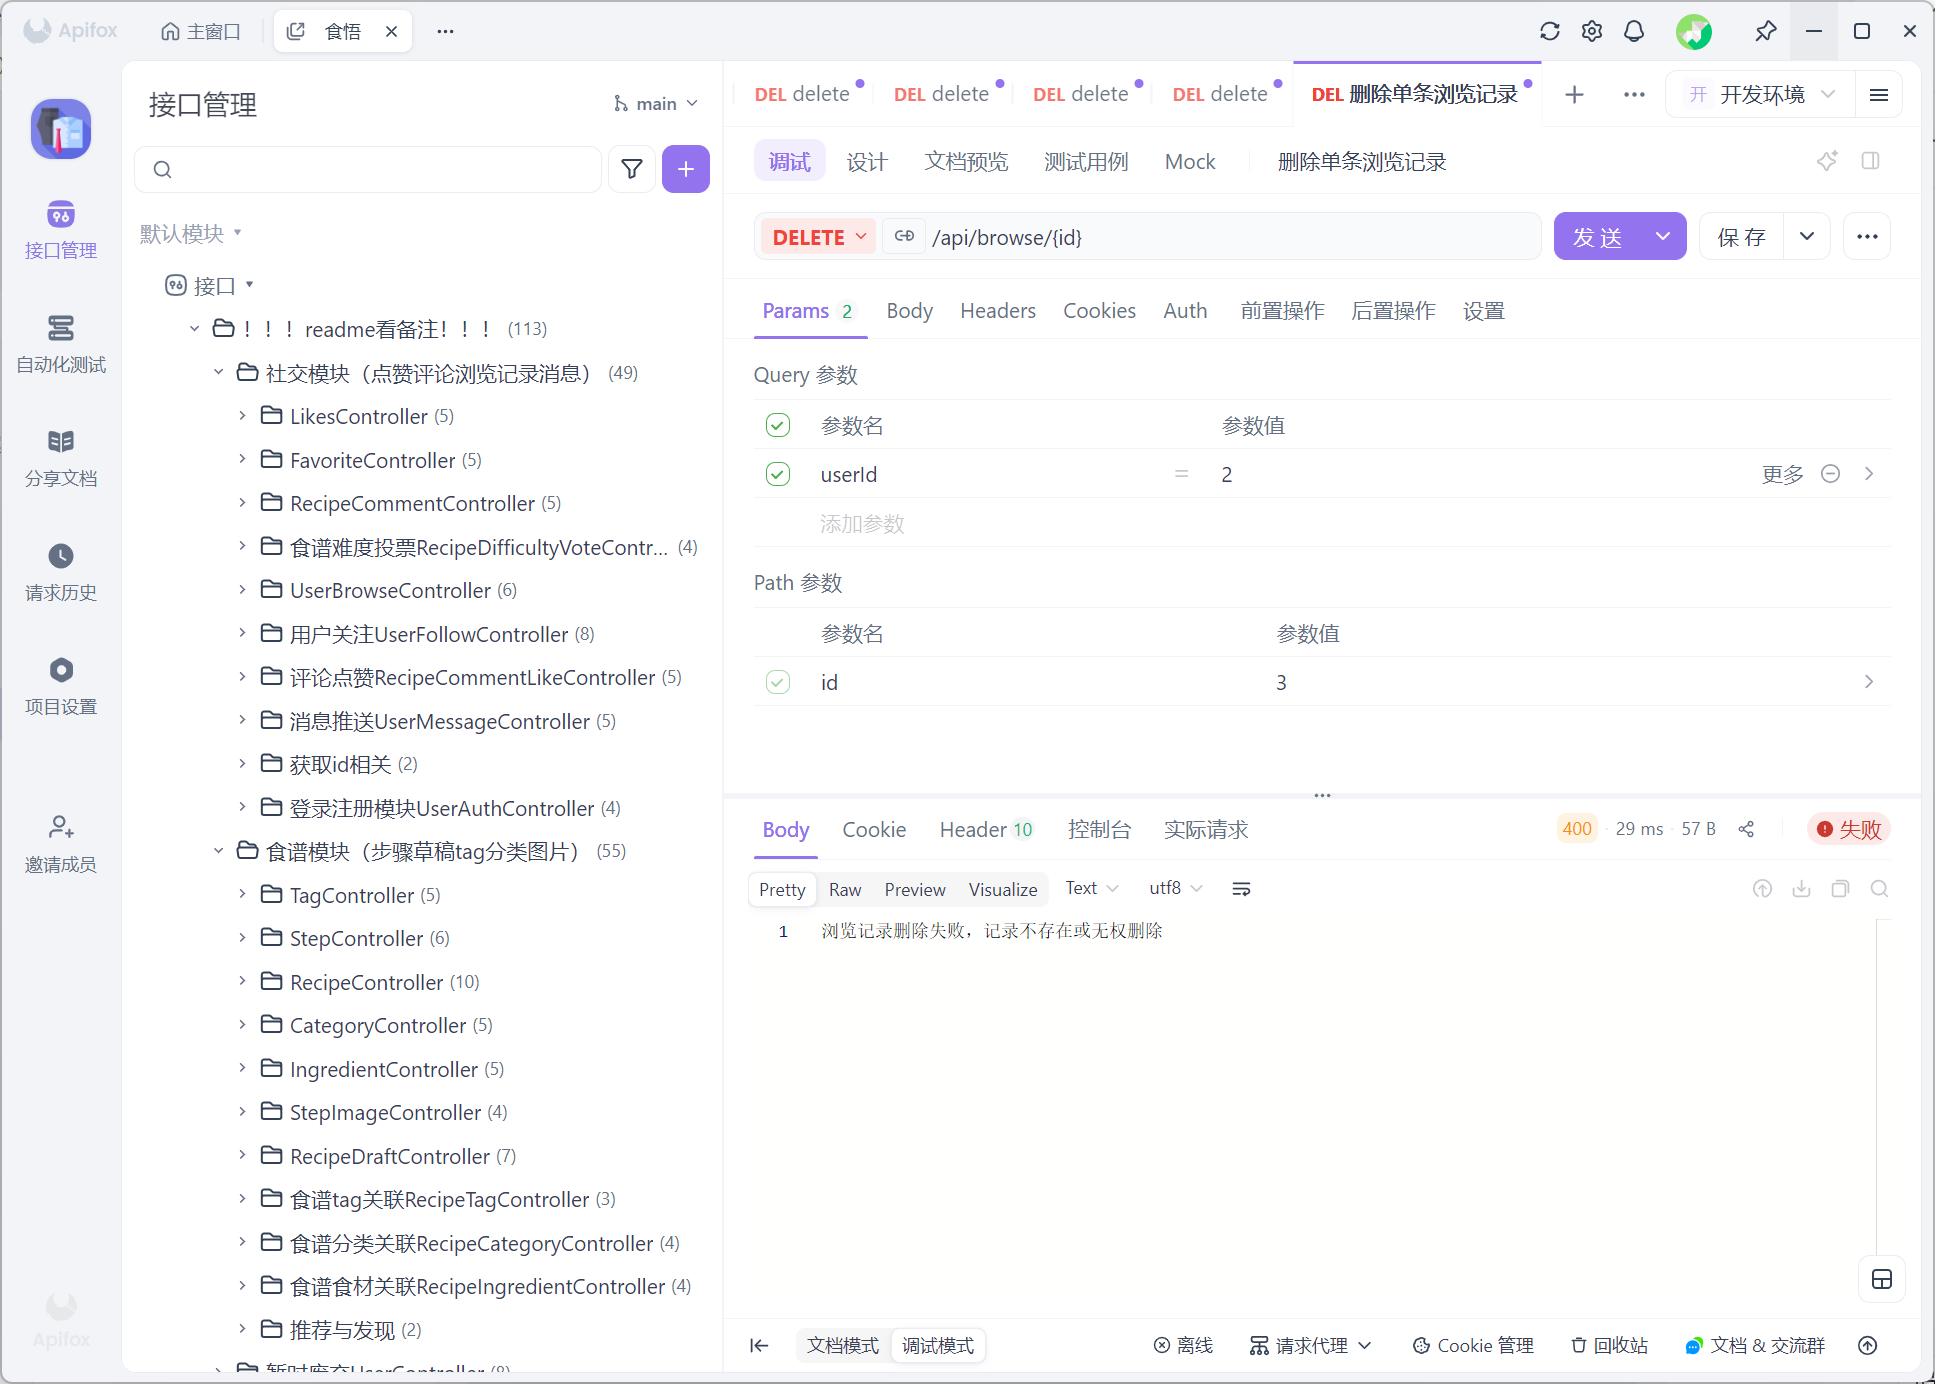Click the refresh sync icon in title bar
Image resolution: width=1935 pixels, height=1384 pixels.
1549,31
